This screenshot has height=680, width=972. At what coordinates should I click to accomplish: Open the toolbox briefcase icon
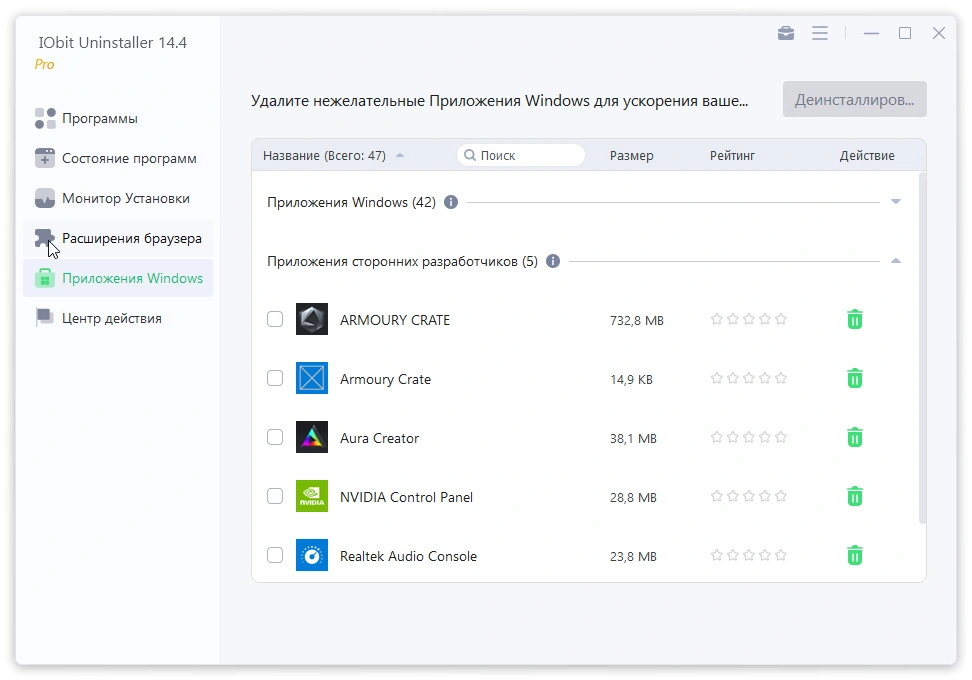coord(785,33)
